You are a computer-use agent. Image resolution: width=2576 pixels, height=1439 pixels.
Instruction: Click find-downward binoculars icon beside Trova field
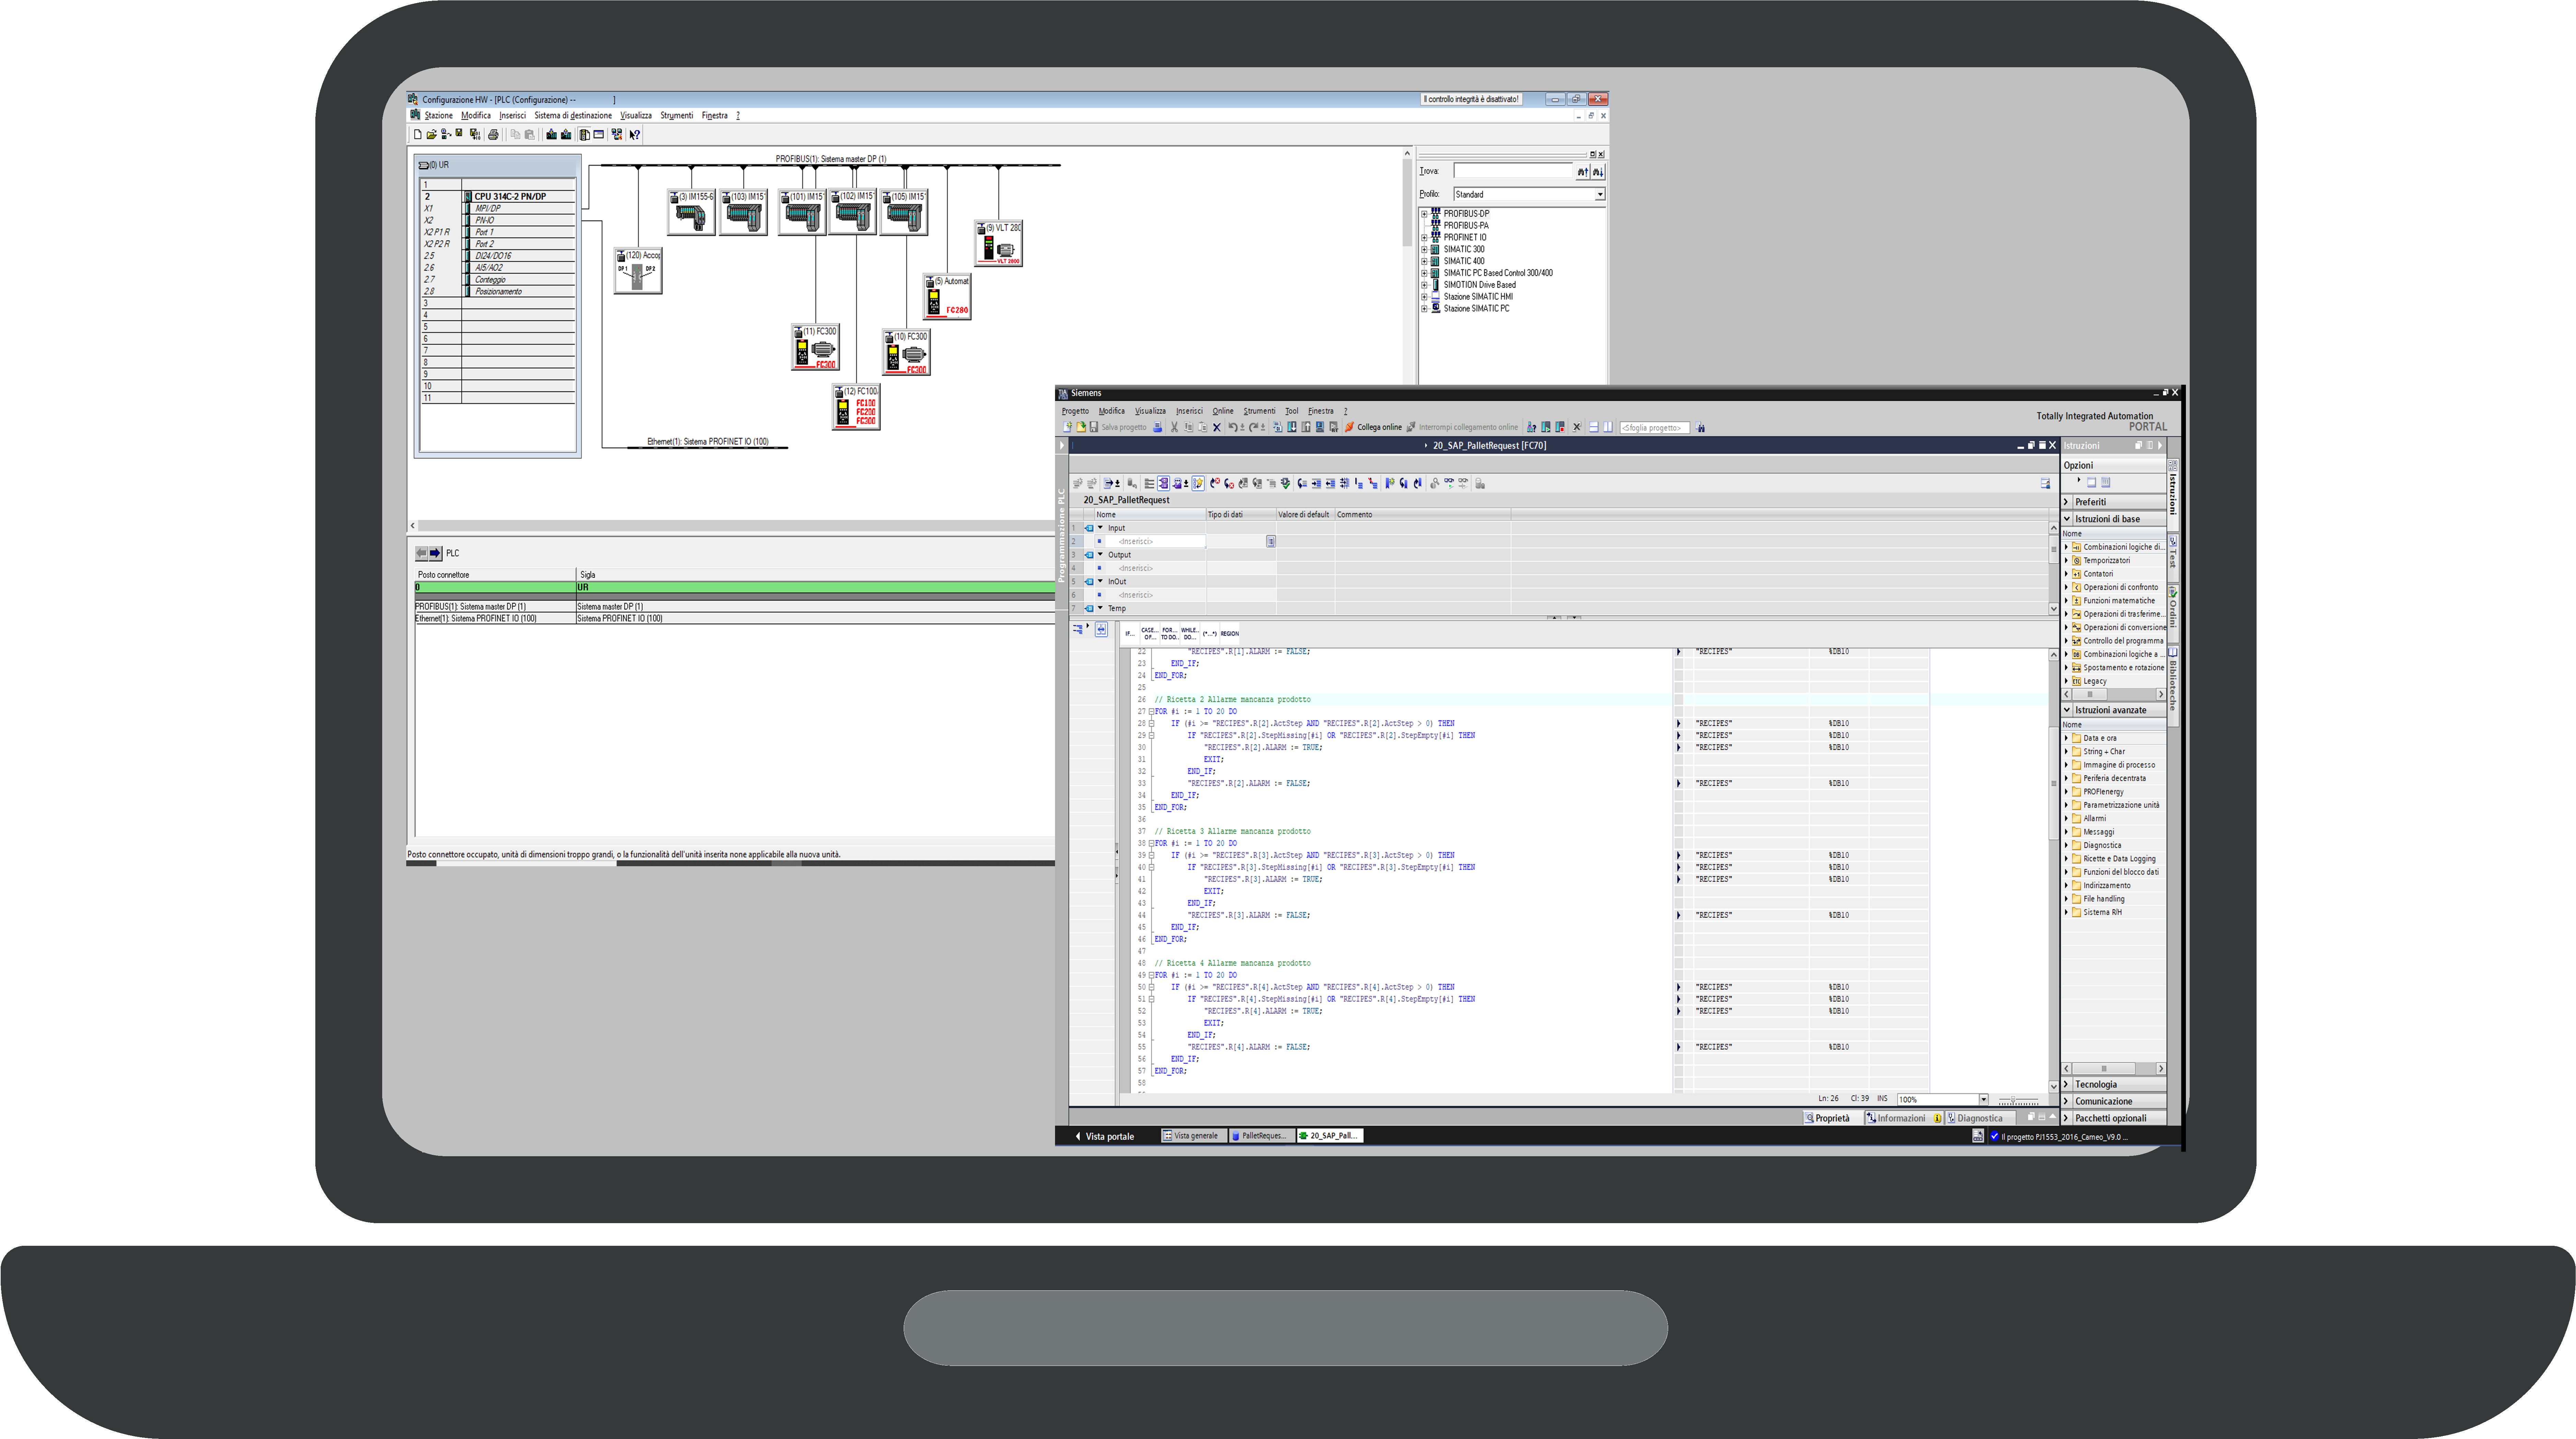[1598, 172]
